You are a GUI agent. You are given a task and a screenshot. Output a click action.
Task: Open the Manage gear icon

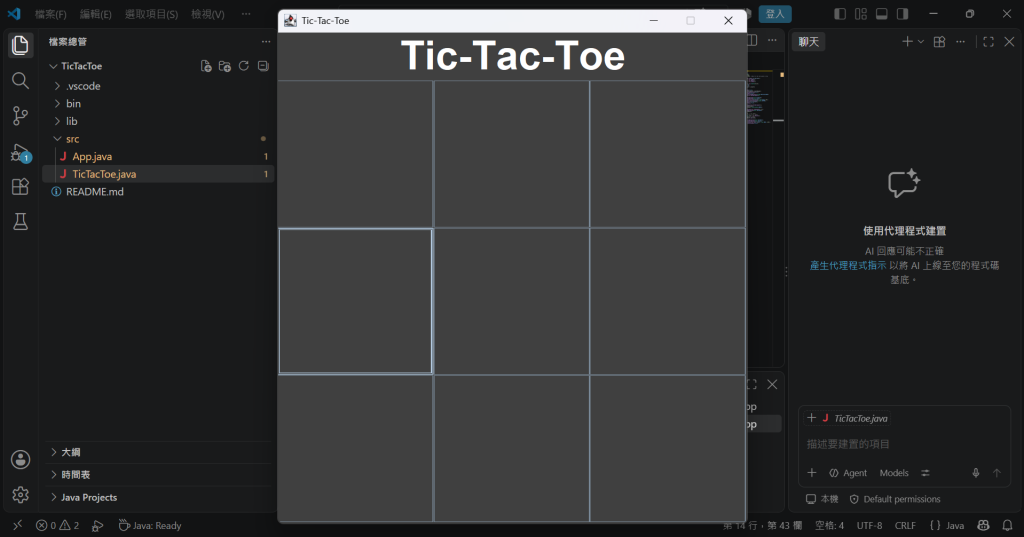tap(20, 495)
